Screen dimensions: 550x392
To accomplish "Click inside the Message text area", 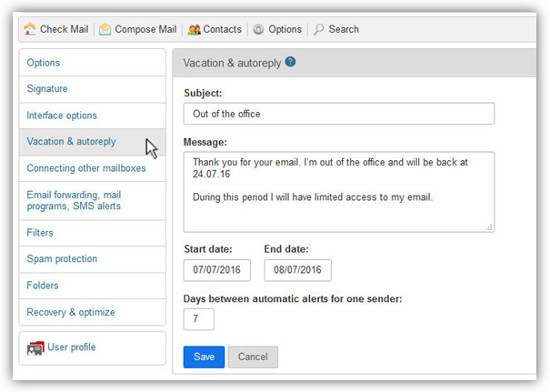I will click(339, 192).
